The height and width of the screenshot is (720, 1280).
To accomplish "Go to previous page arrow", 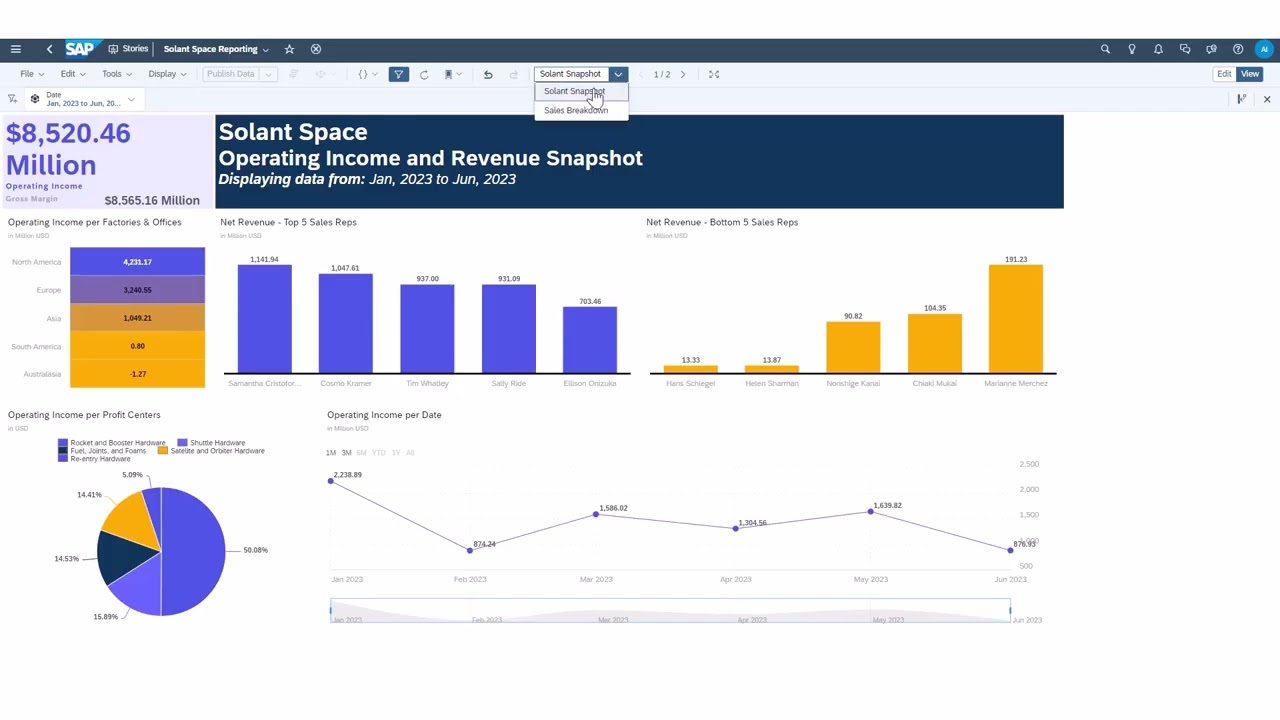I will 641,74.
